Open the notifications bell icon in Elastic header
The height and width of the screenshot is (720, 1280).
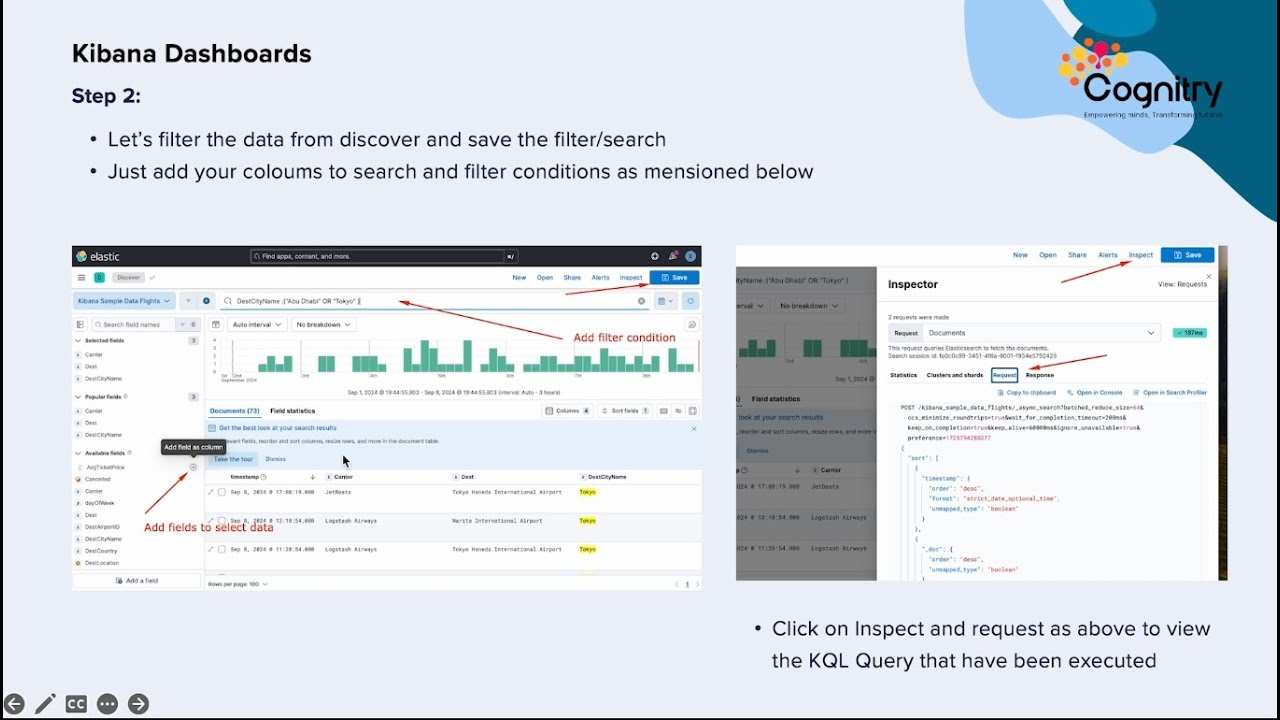(673, 256)
